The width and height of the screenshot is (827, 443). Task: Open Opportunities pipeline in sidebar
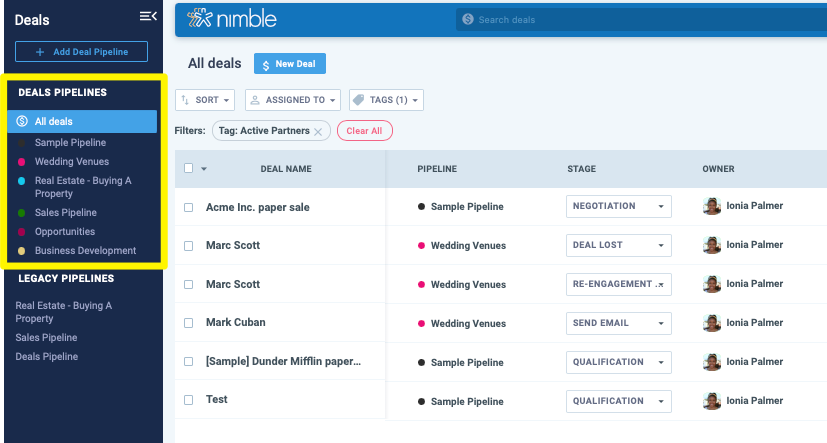click(x=65, y=232)
